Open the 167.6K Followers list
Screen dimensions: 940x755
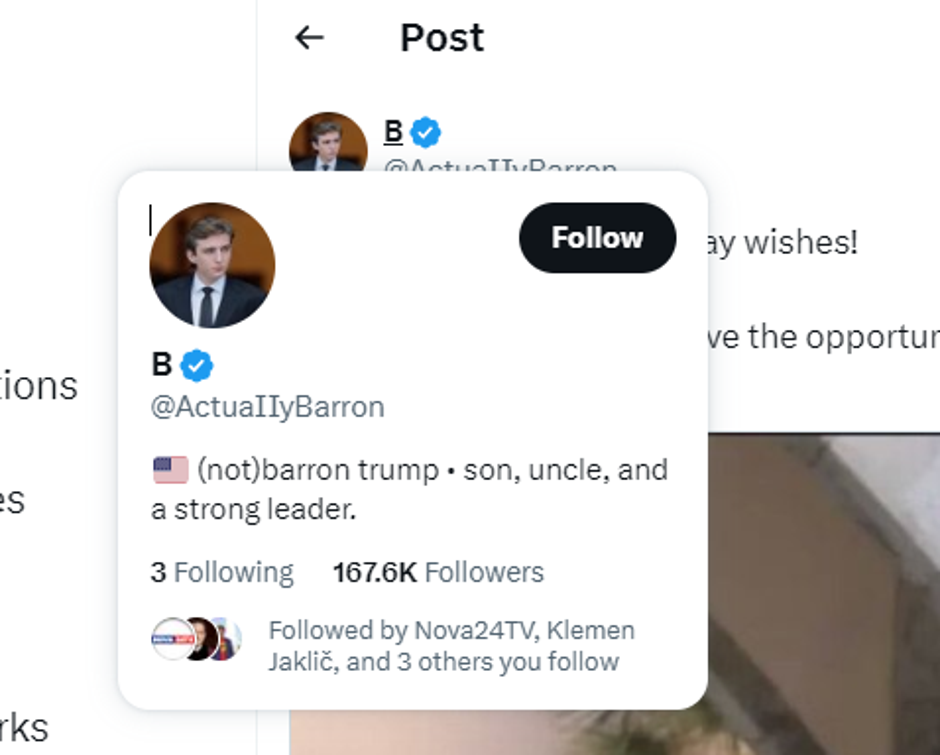[438, 572]
